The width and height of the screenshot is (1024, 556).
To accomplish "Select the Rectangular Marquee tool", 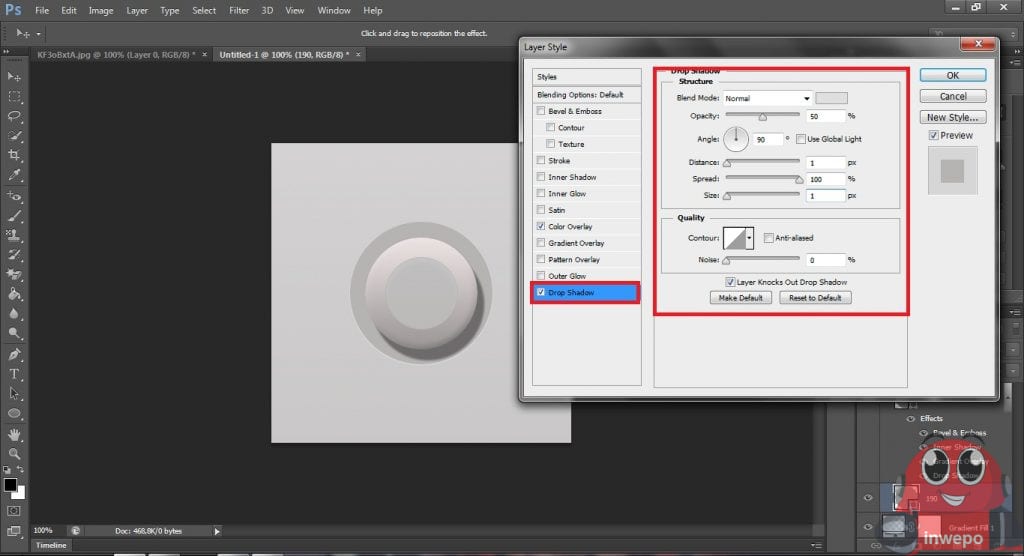I will point(14,97).
